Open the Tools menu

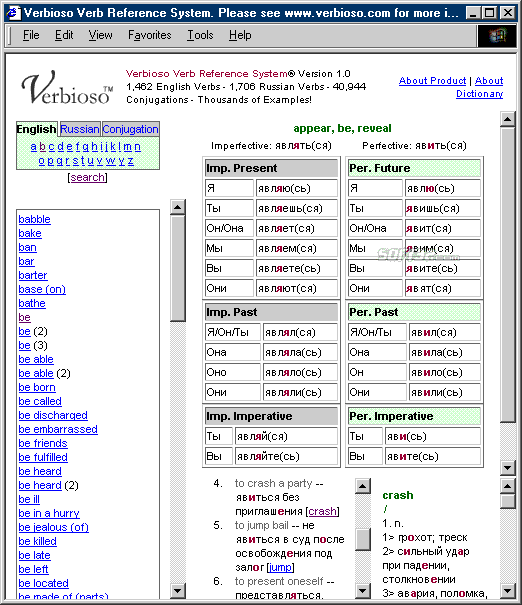click(200, 35)
